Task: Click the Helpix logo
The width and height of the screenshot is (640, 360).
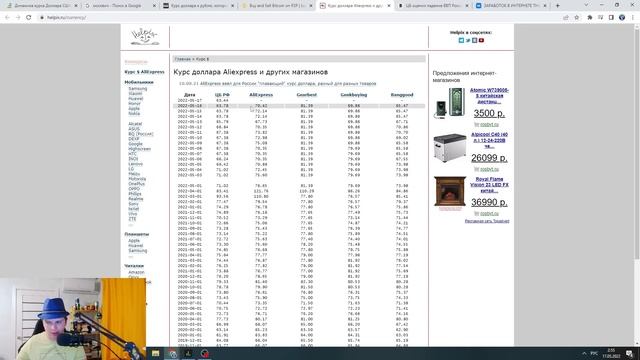Action: click(144, 37)
